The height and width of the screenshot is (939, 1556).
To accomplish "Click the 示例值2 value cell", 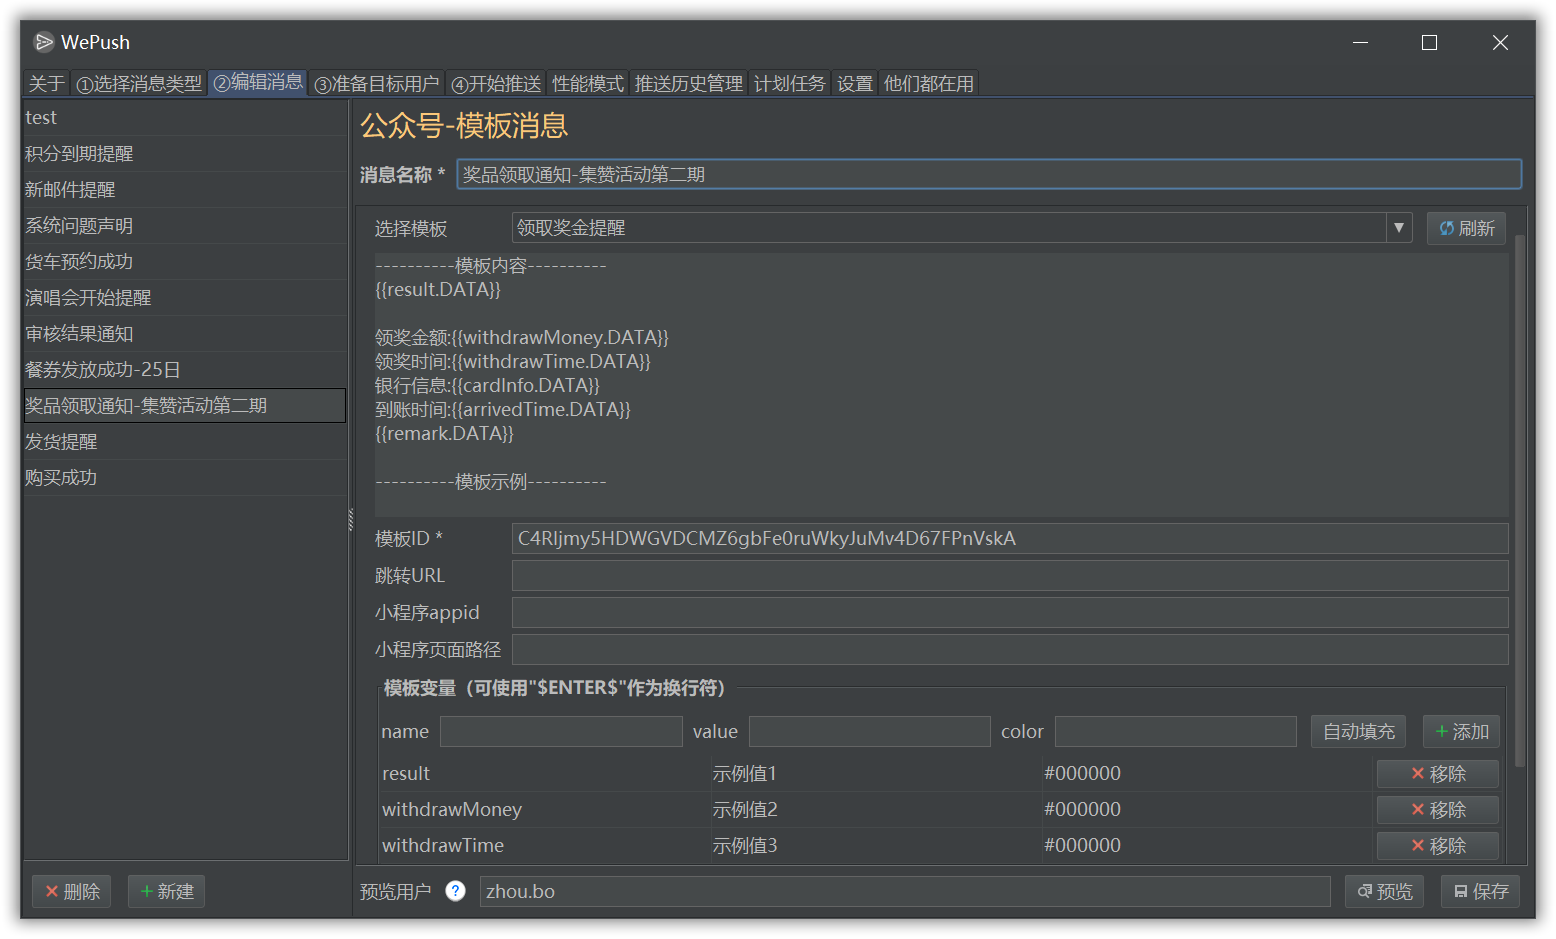I will coord(876,809).
